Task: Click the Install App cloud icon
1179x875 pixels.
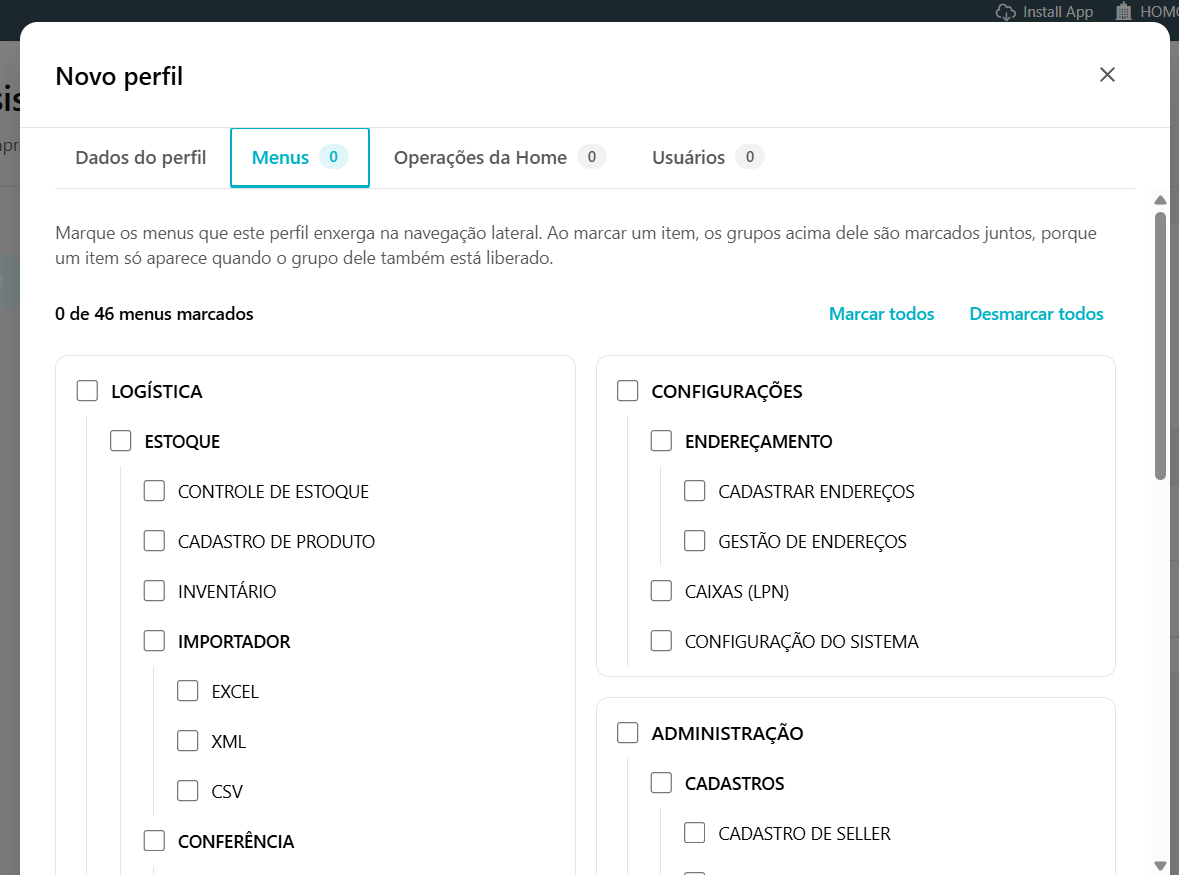Action: click(1005, 12)
